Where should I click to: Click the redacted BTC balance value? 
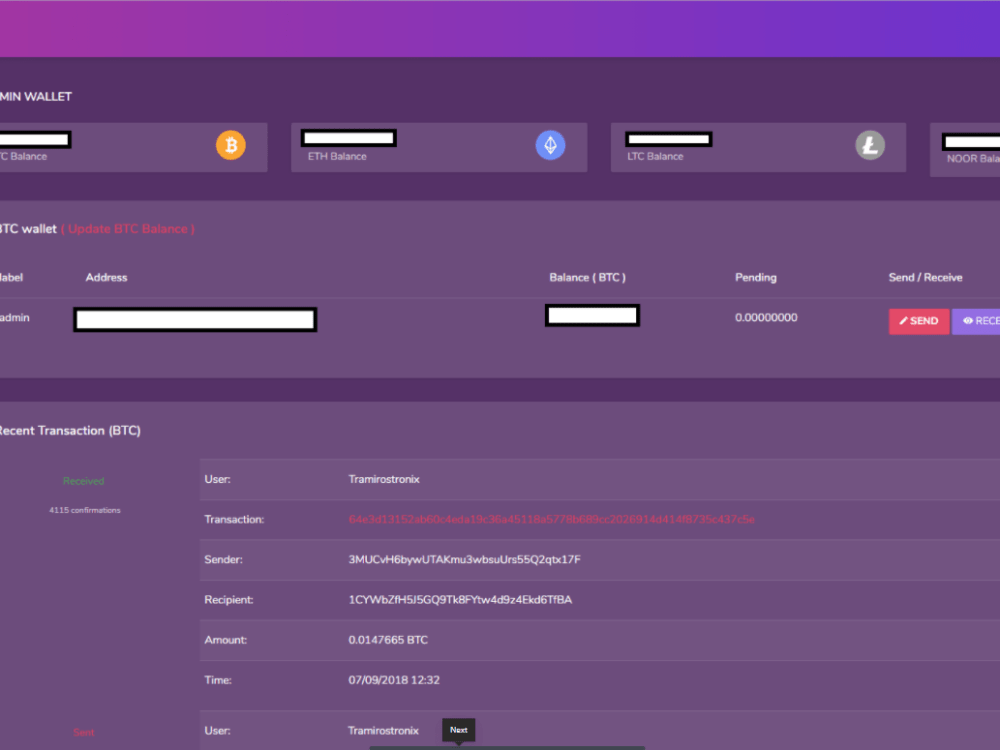592,316
